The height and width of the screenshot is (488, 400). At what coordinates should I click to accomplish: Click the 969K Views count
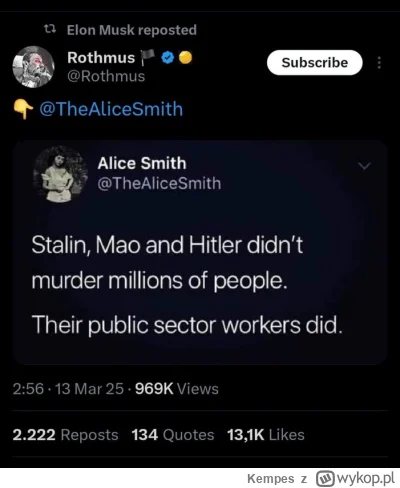[177, 389]
